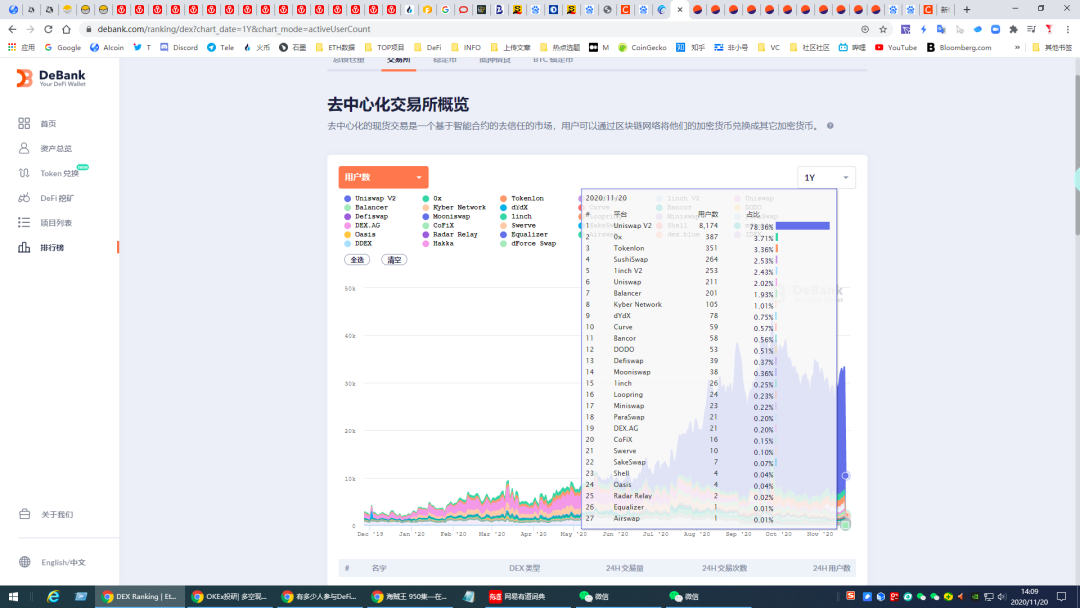The height and width of the screenshot is (608, 1080).
Task: Sort by 24H用户数 column header
Action: click(x=831, y=568)
